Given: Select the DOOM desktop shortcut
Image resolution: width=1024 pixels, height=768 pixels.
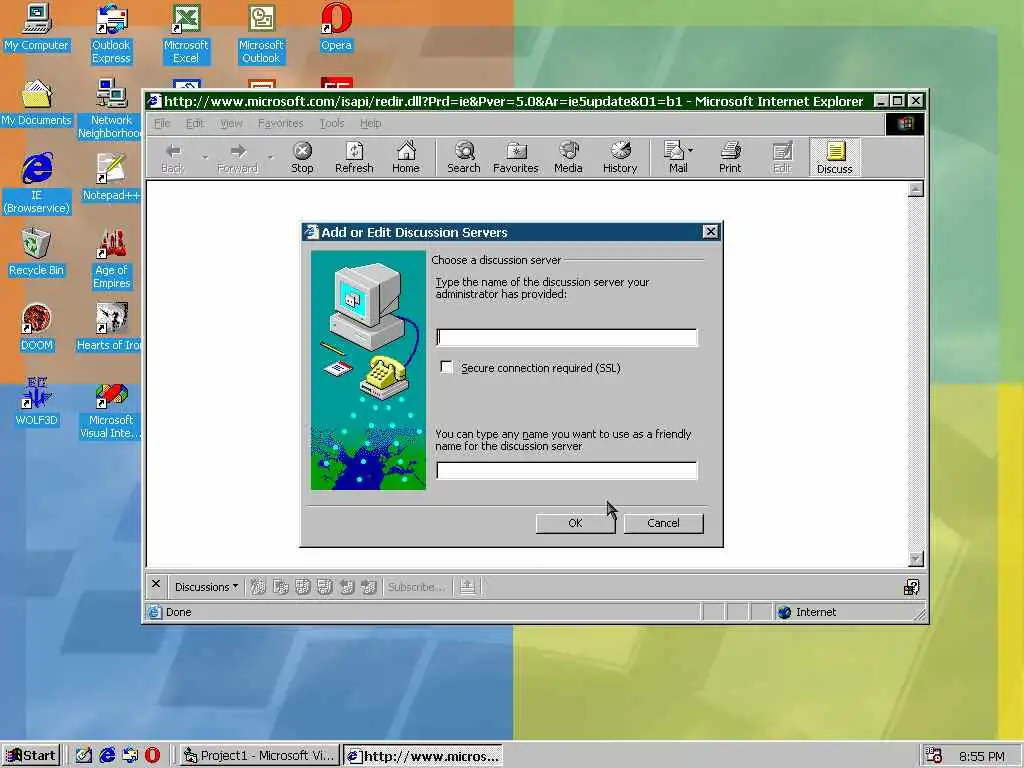Looking at the screenshot, I should 37,328.
